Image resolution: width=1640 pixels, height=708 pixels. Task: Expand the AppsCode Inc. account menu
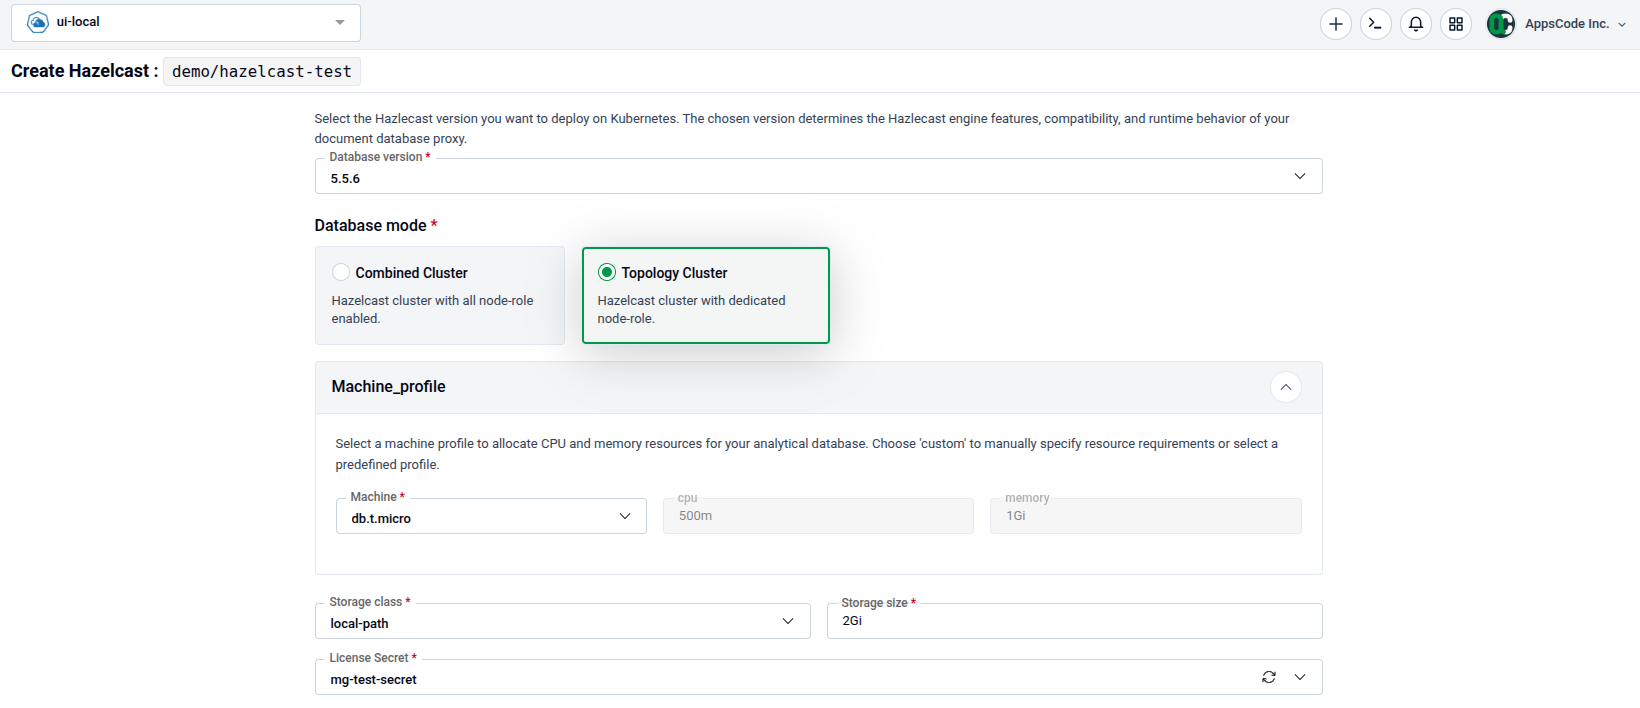(1576, 24)
